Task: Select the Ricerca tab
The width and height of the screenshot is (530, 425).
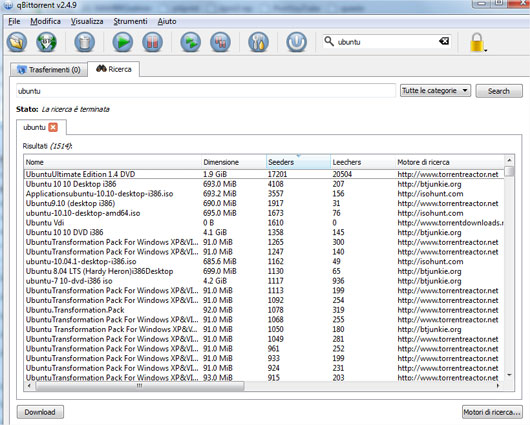Action: [x=114, y=69]
